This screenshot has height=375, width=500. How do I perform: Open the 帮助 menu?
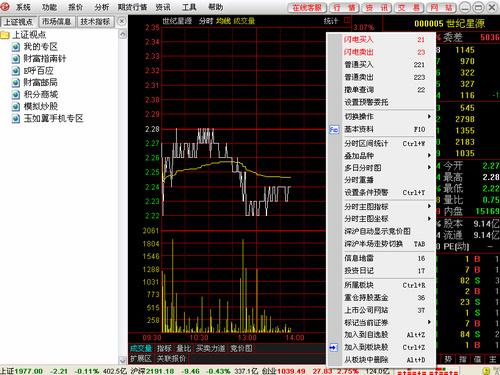tap(215, 7)
